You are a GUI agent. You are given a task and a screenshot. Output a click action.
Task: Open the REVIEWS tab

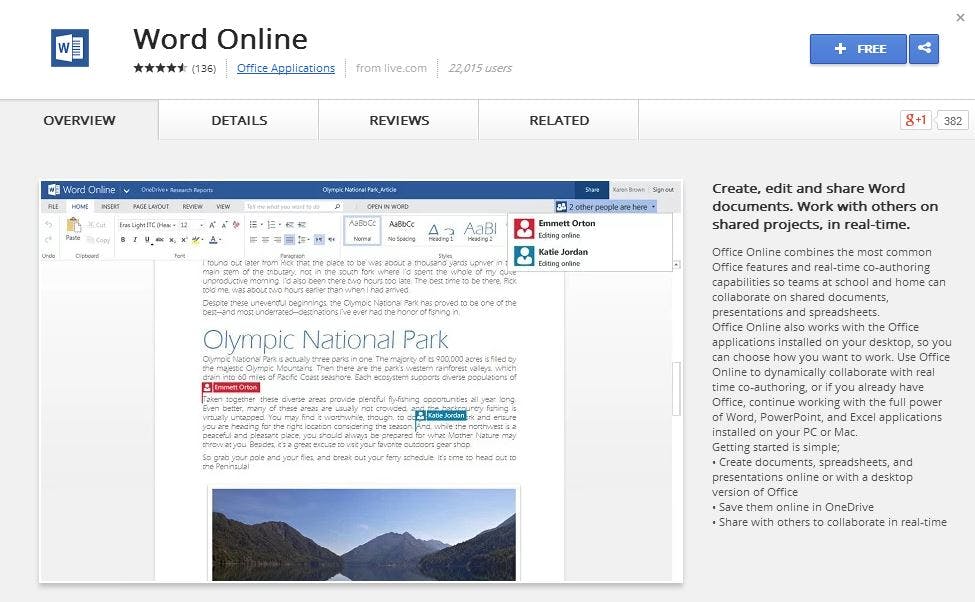tap(399, 120)
